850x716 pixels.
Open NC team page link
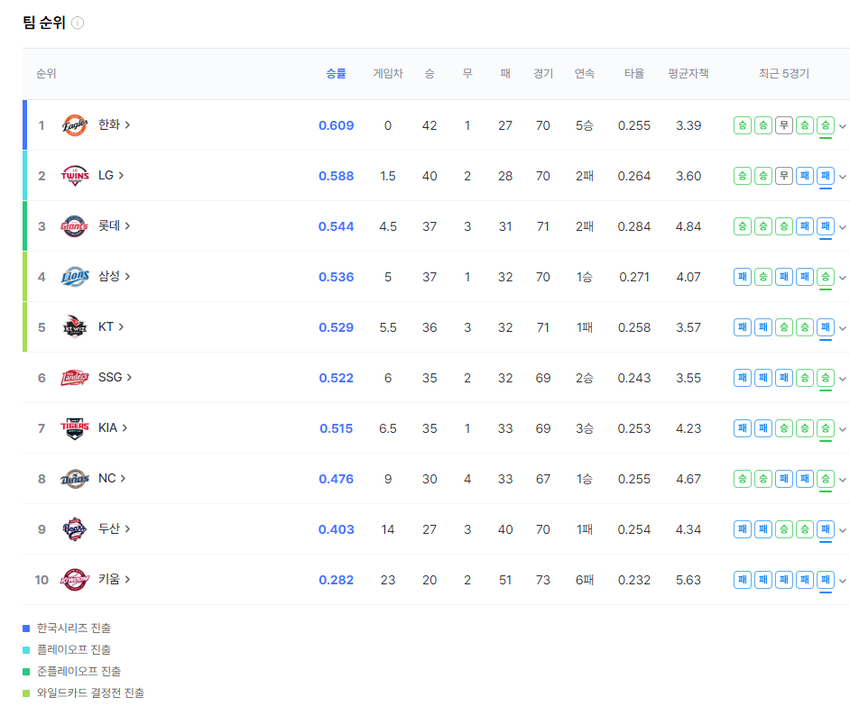(112, 478)
